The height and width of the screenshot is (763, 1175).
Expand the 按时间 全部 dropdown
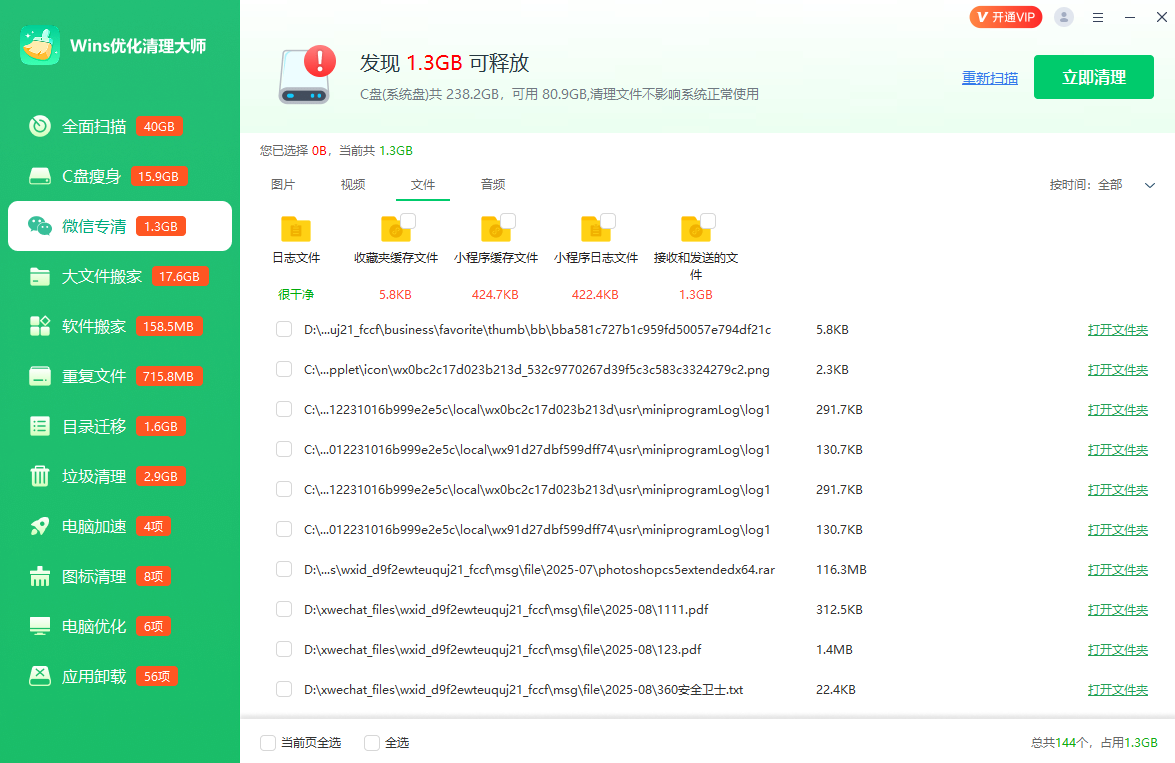tap(1149, 185)
